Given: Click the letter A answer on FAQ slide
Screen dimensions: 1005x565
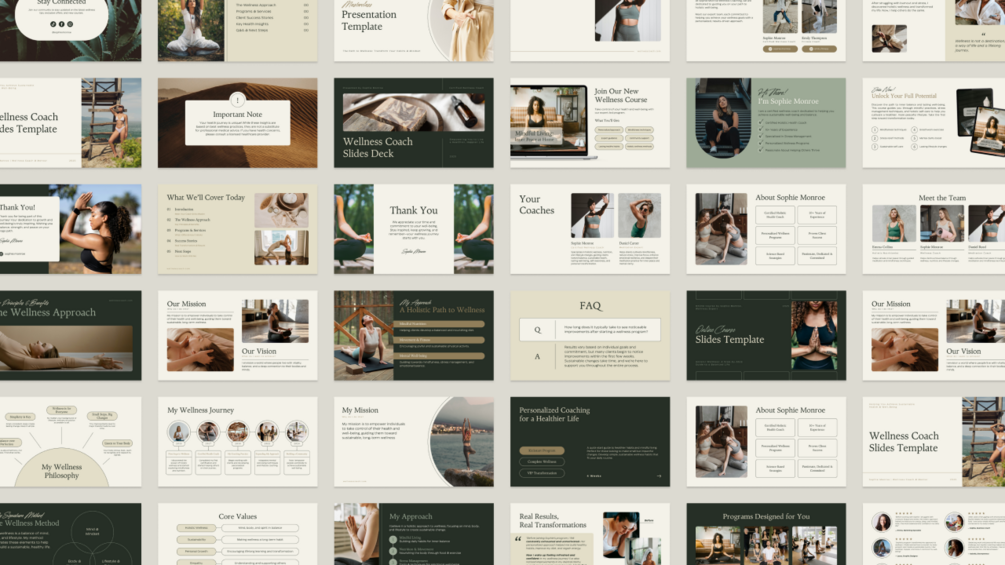Looking at the screenshot, I should pyautogui.click(x=537, y=356).
